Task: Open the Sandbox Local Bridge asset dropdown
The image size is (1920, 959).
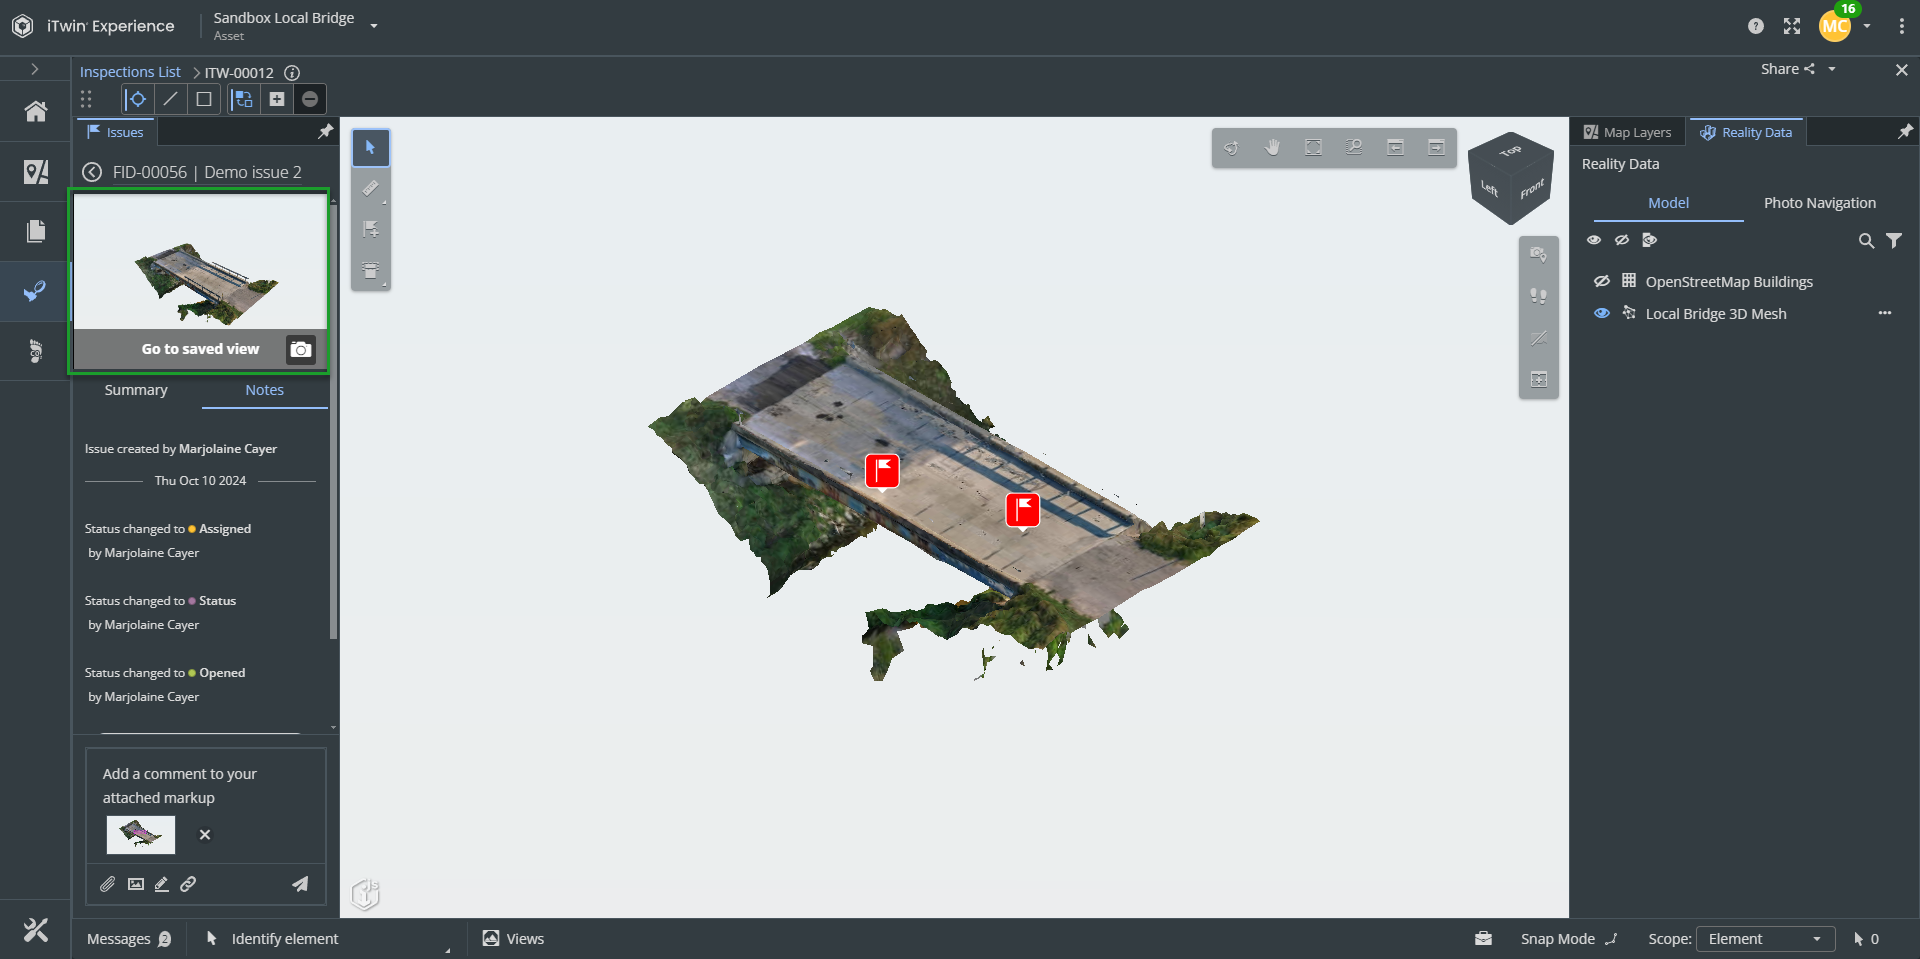Action: (x=374, y=26)
